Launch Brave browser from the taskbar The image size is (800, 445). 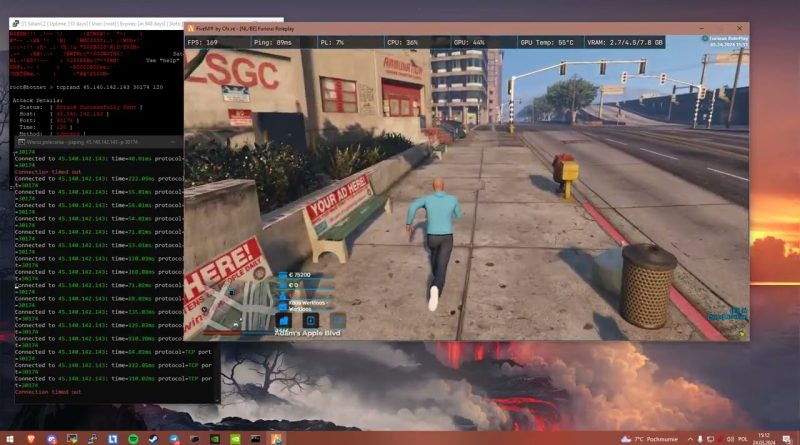point(31,439)
